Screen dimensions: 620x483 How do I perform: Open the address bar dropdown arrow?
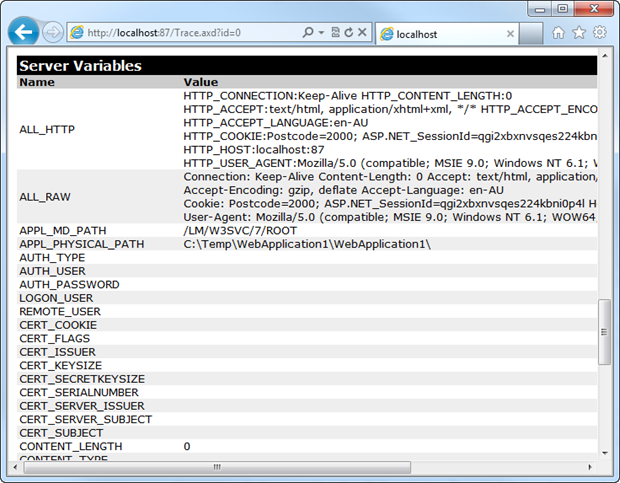(x=321, y=32)
